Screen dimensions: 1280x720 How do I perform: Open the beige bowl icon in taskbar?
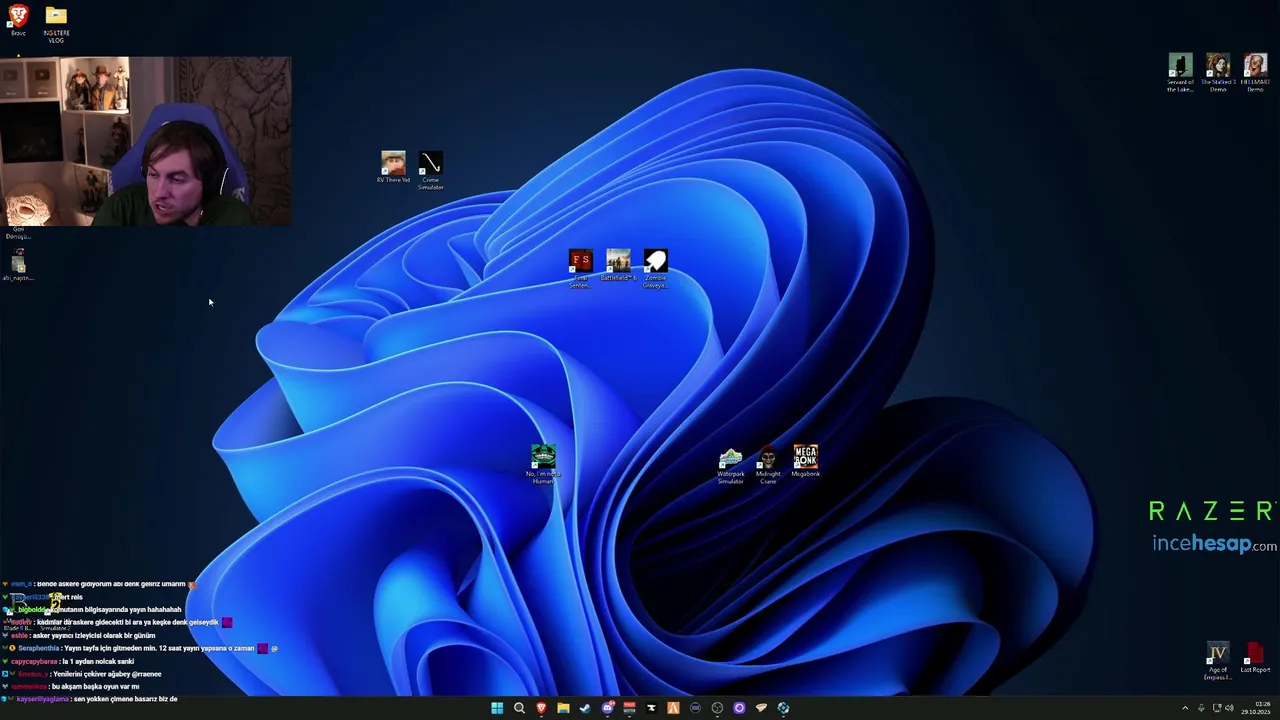tap(761, 708)
